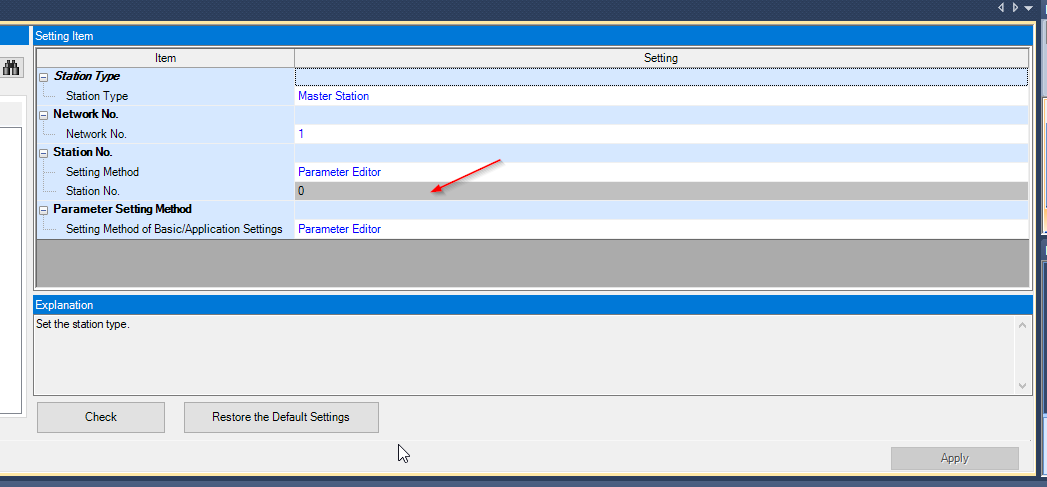Click the tab scroll right arrow
This screenshot has width=1047, height=487.
(x=1015, y=7)
